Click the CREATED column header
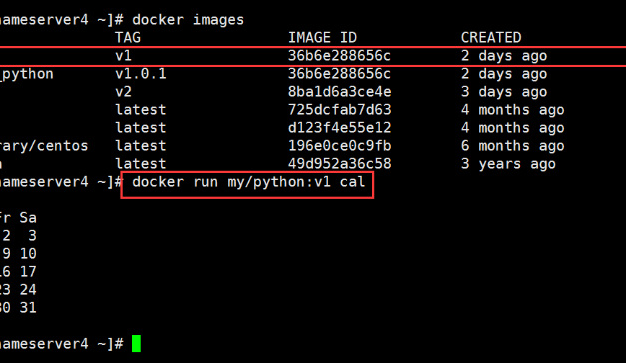 point(491,38)
